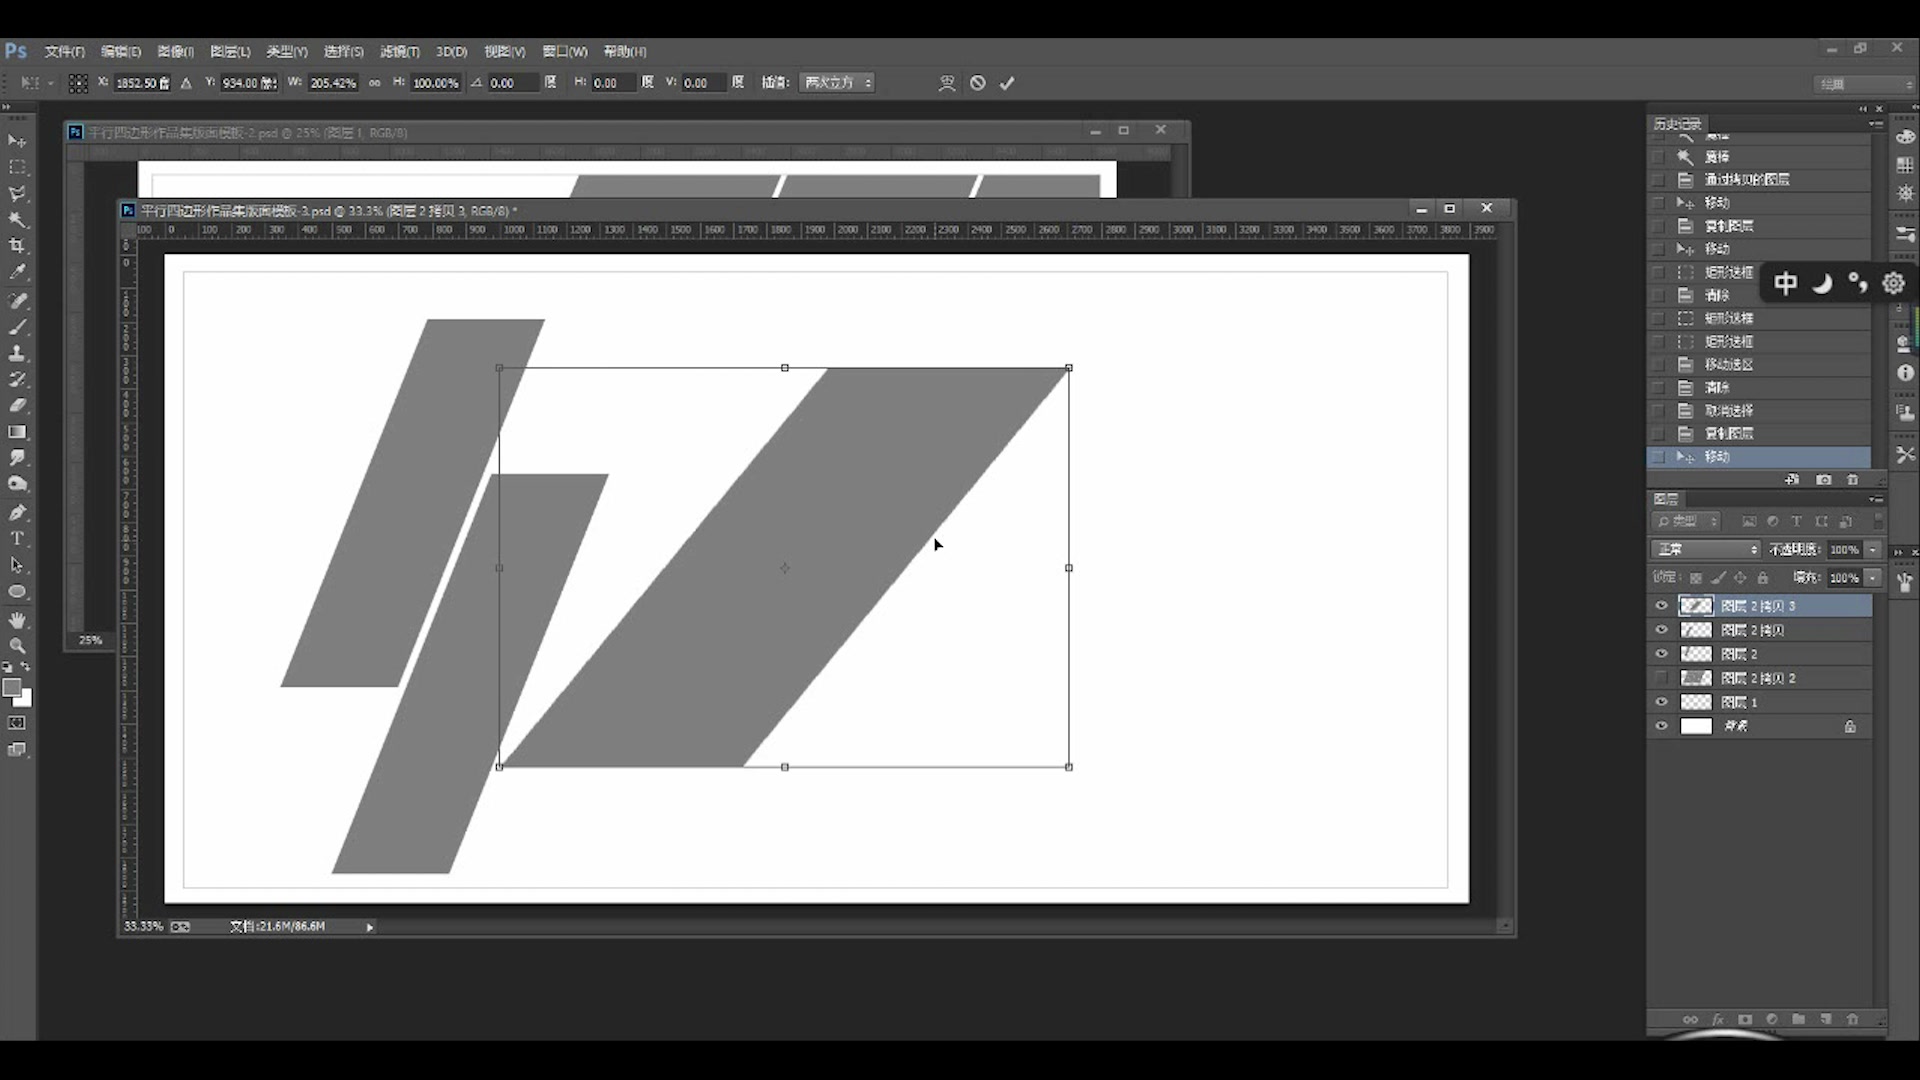Screen dimensions: 1920x1080
Task: Select the Pen tool
Action: click(17, 512)
